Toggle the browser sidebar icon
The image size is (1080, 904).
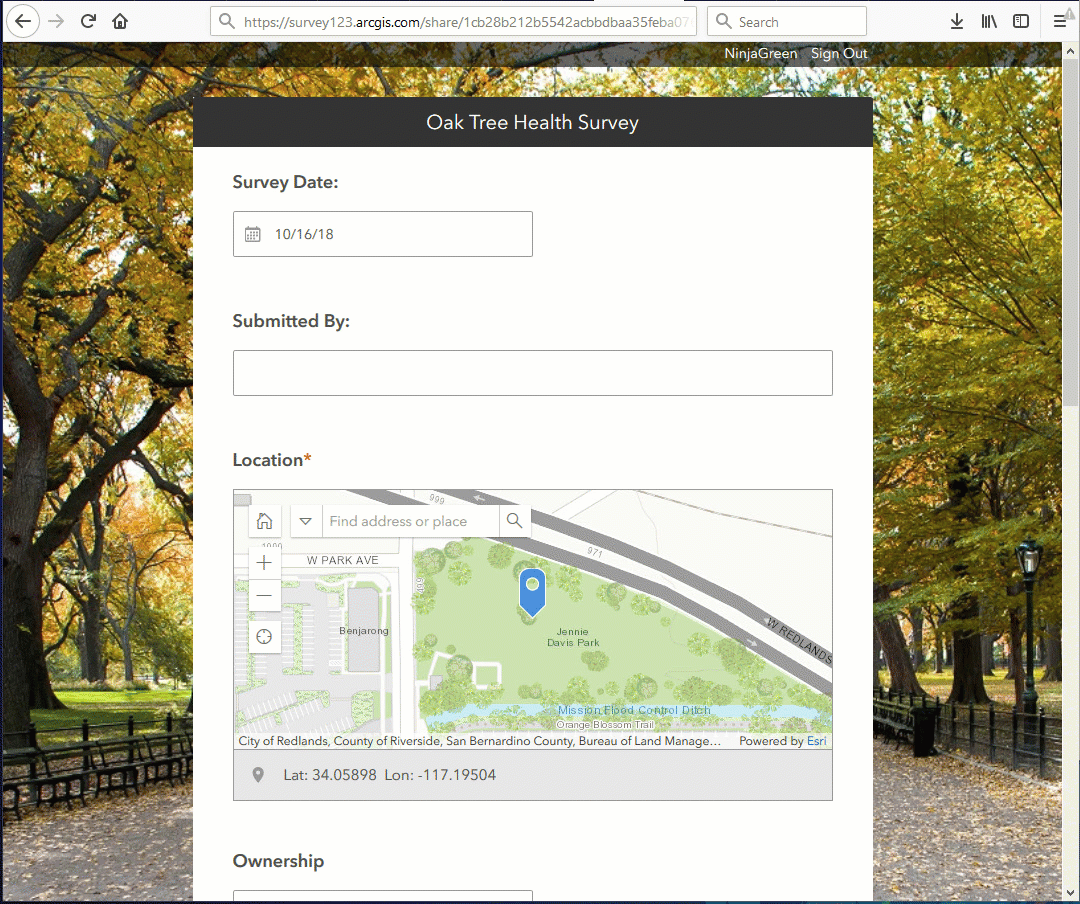(1021, 21)
